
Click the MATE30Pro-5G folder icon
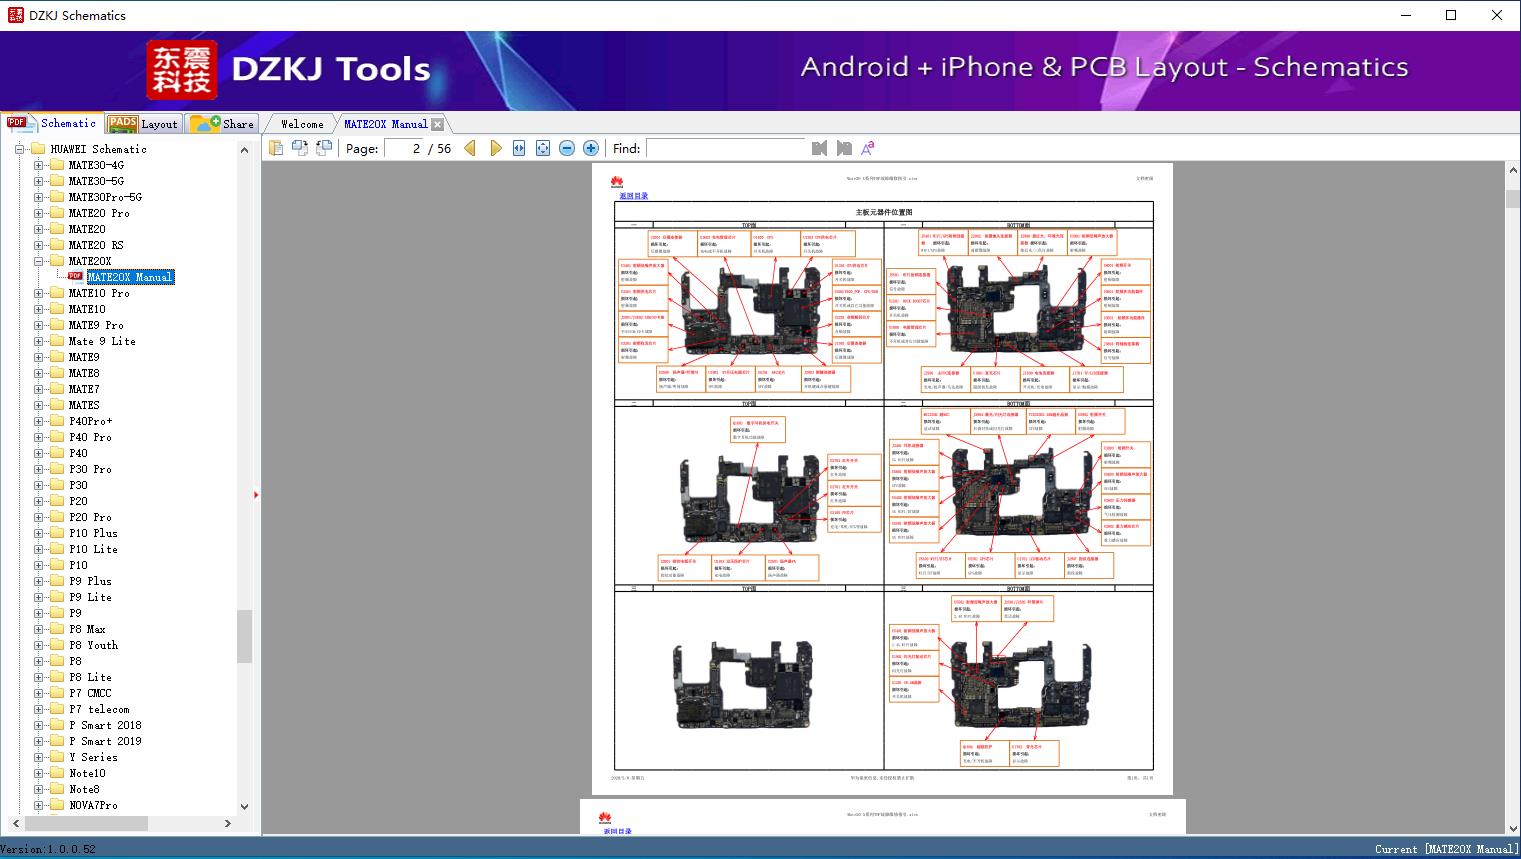pyautogui.click(x=57, y=197)
